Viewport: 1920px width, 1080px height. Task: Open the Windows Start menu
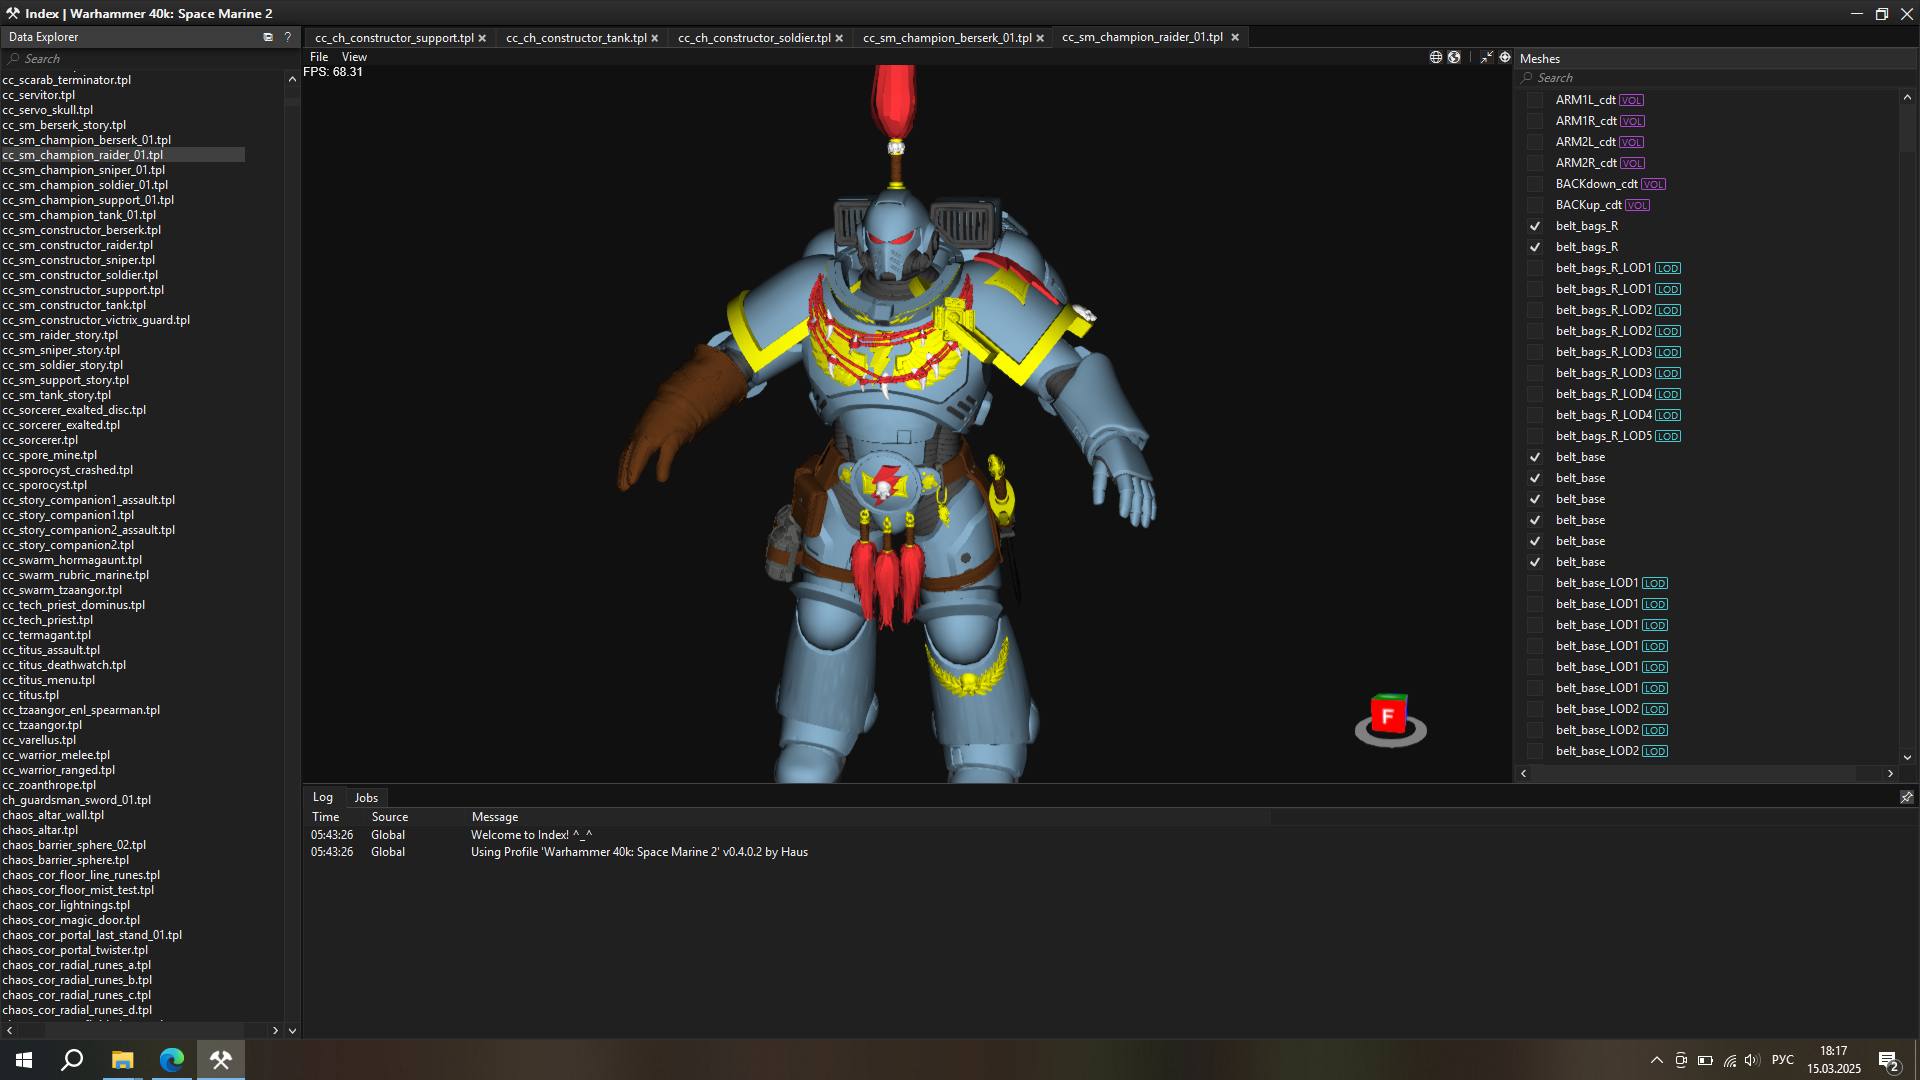(24, 1060)
